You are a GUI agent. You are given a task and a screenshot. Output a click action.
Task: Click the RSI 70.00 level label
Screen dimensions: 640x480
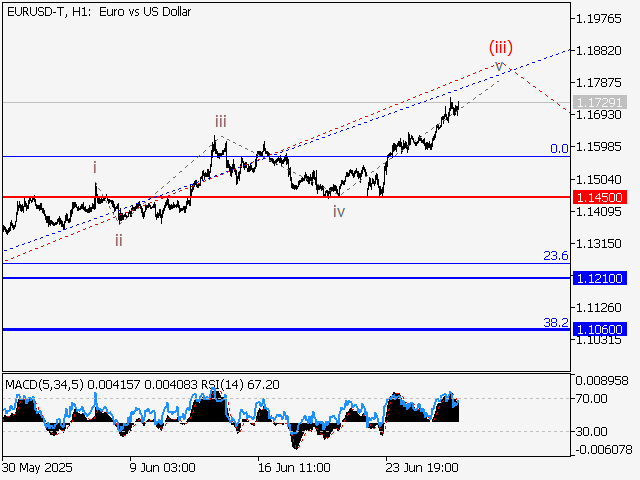590,398
